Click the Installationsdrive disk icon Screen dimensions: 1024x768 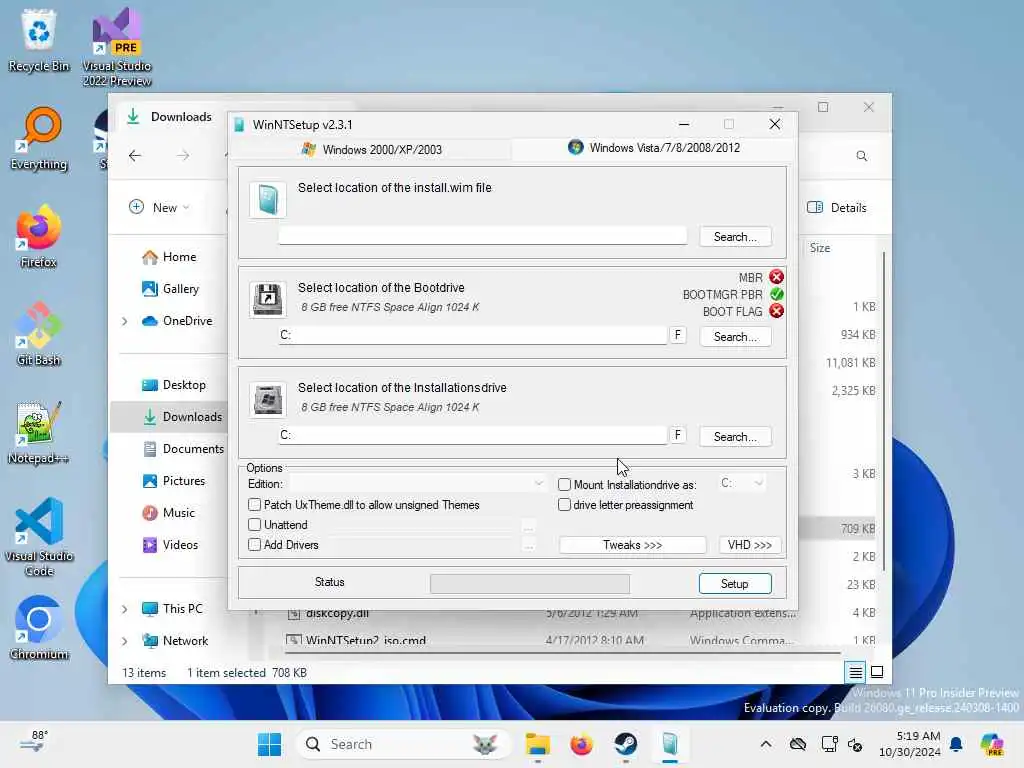(x=268, y=399)
